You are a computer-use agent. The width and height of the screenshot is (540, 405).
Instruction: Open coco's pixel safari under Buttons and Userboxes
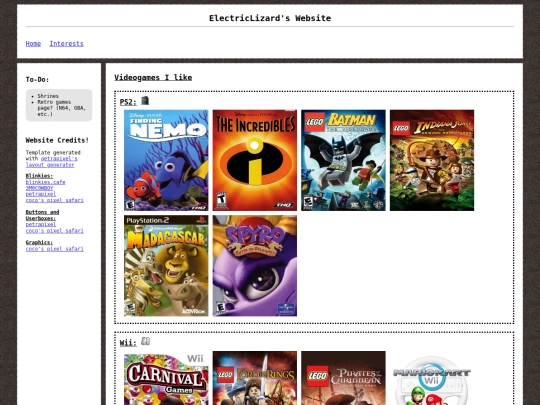pos(54,230)
